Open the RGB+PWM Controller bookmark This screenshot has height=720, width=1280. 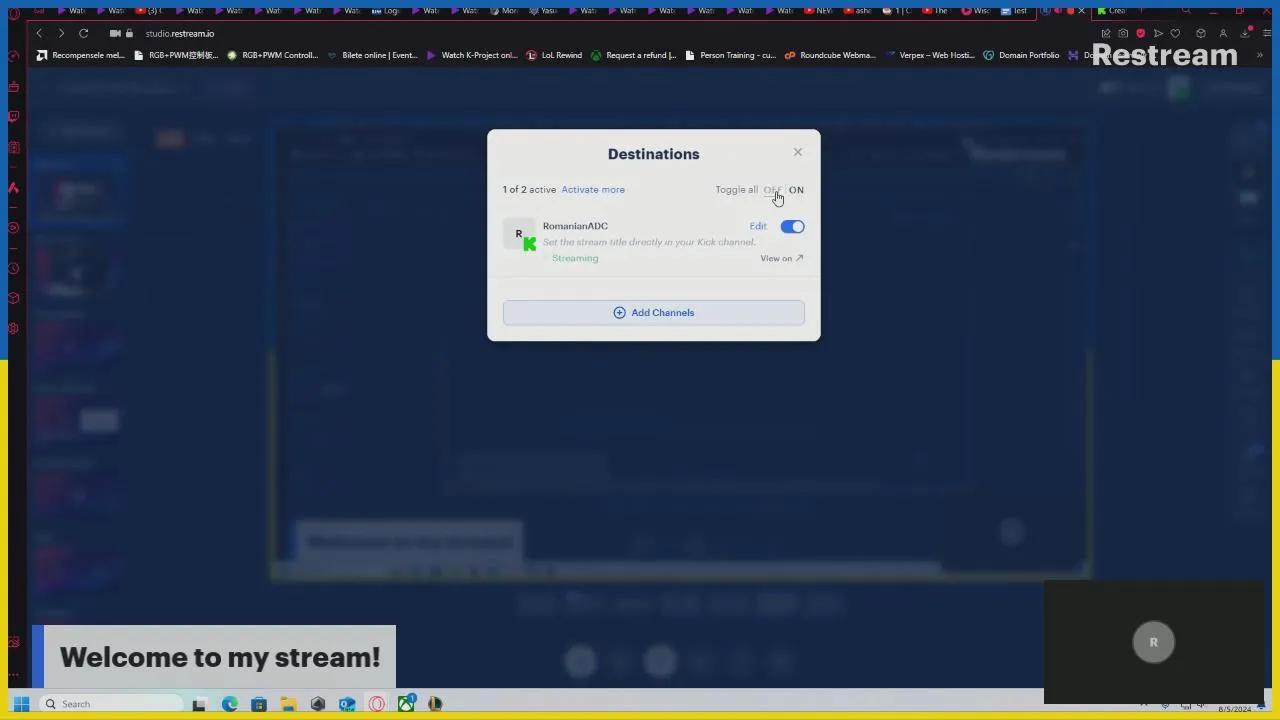coord(272,56)
